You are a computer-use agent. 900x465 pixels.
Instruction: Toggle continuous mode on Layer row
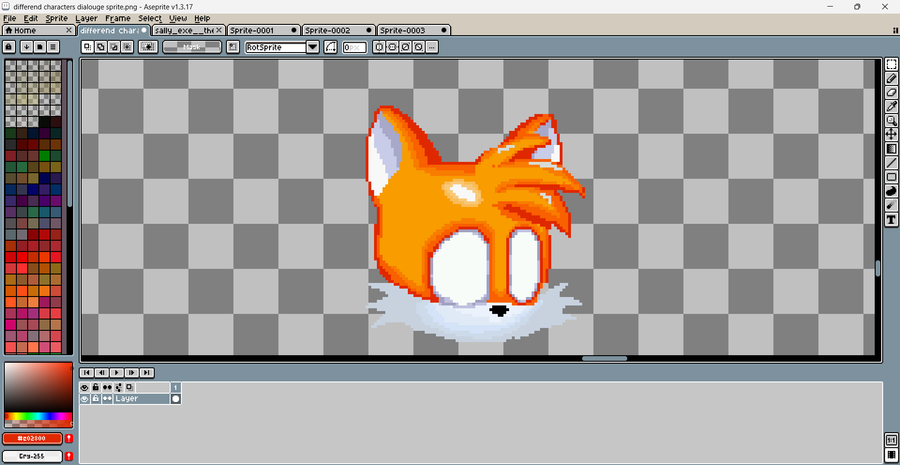point(107,398)
